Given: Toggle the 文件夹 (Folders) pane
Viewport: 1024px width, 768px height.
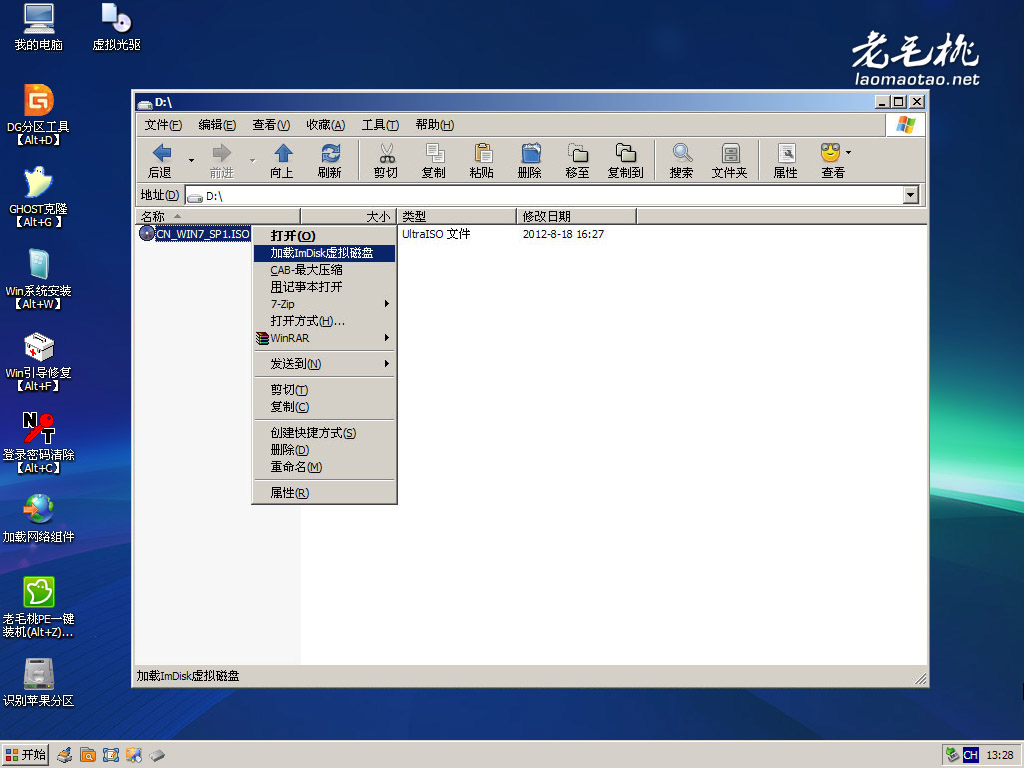Looking at the screenshot, I should 729,161.
